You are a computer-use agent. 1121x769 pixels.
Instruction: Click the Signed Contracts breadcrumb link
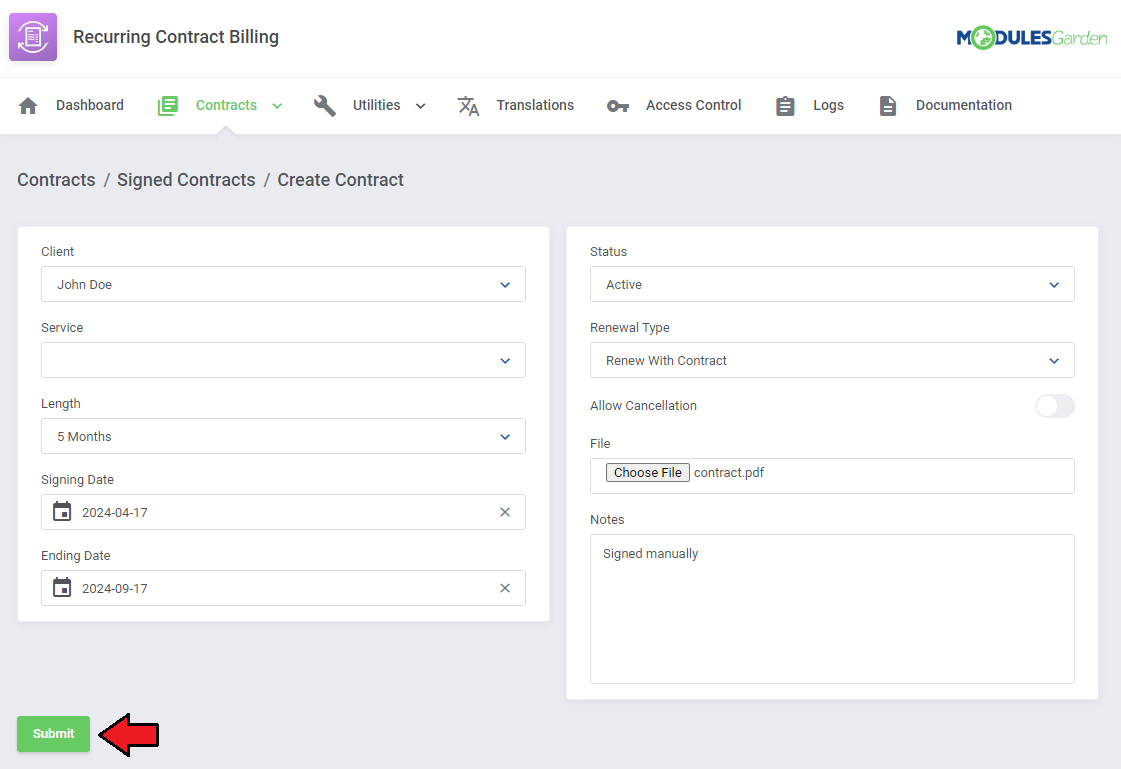186,179
